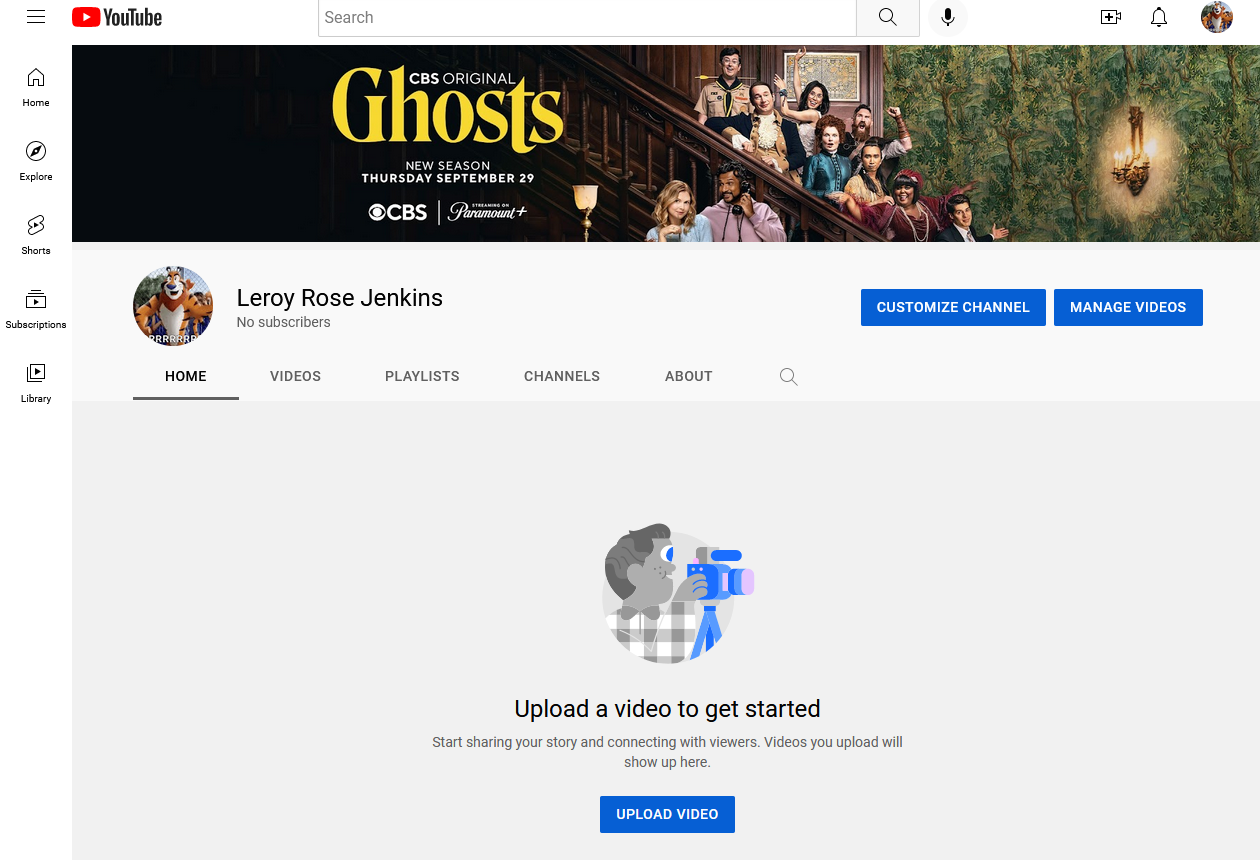The width and height of the screenshot is (1260, 860).
Task: Click the Ghosts banner image
Action: click(x=666, y=143)
